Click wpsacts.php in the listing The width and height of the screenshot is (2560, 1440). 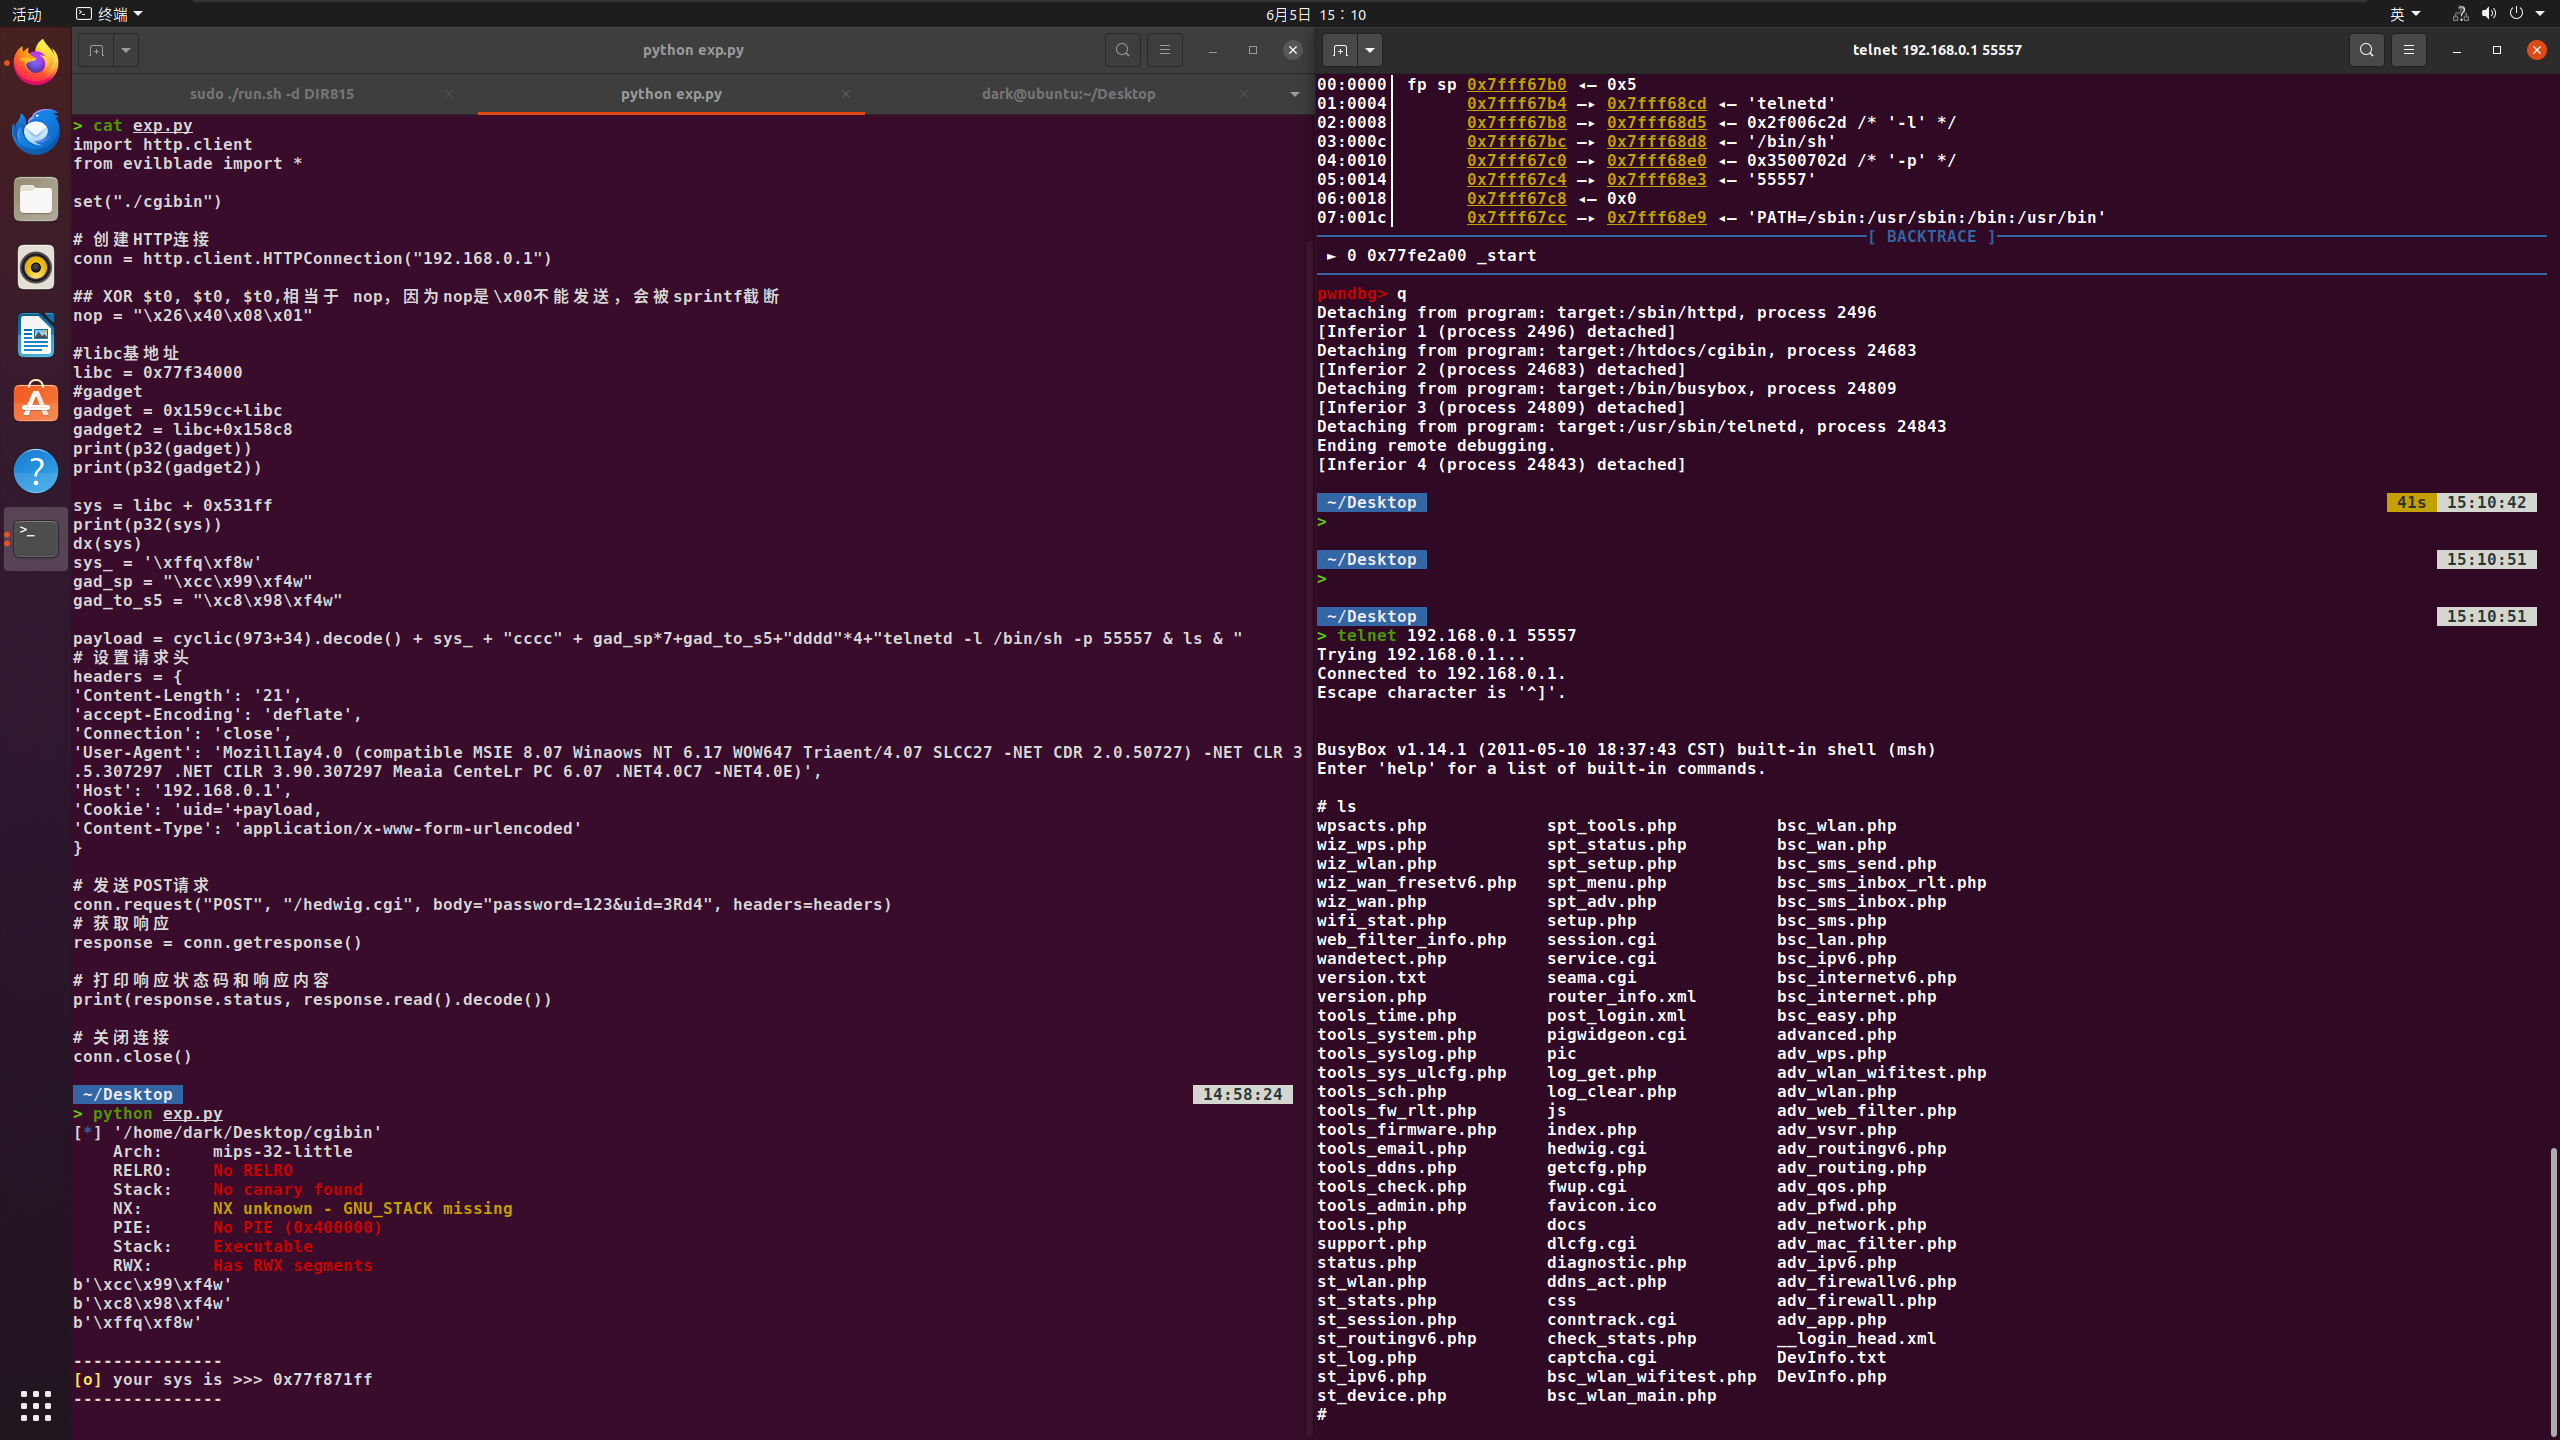click(x=1371, y=826)
